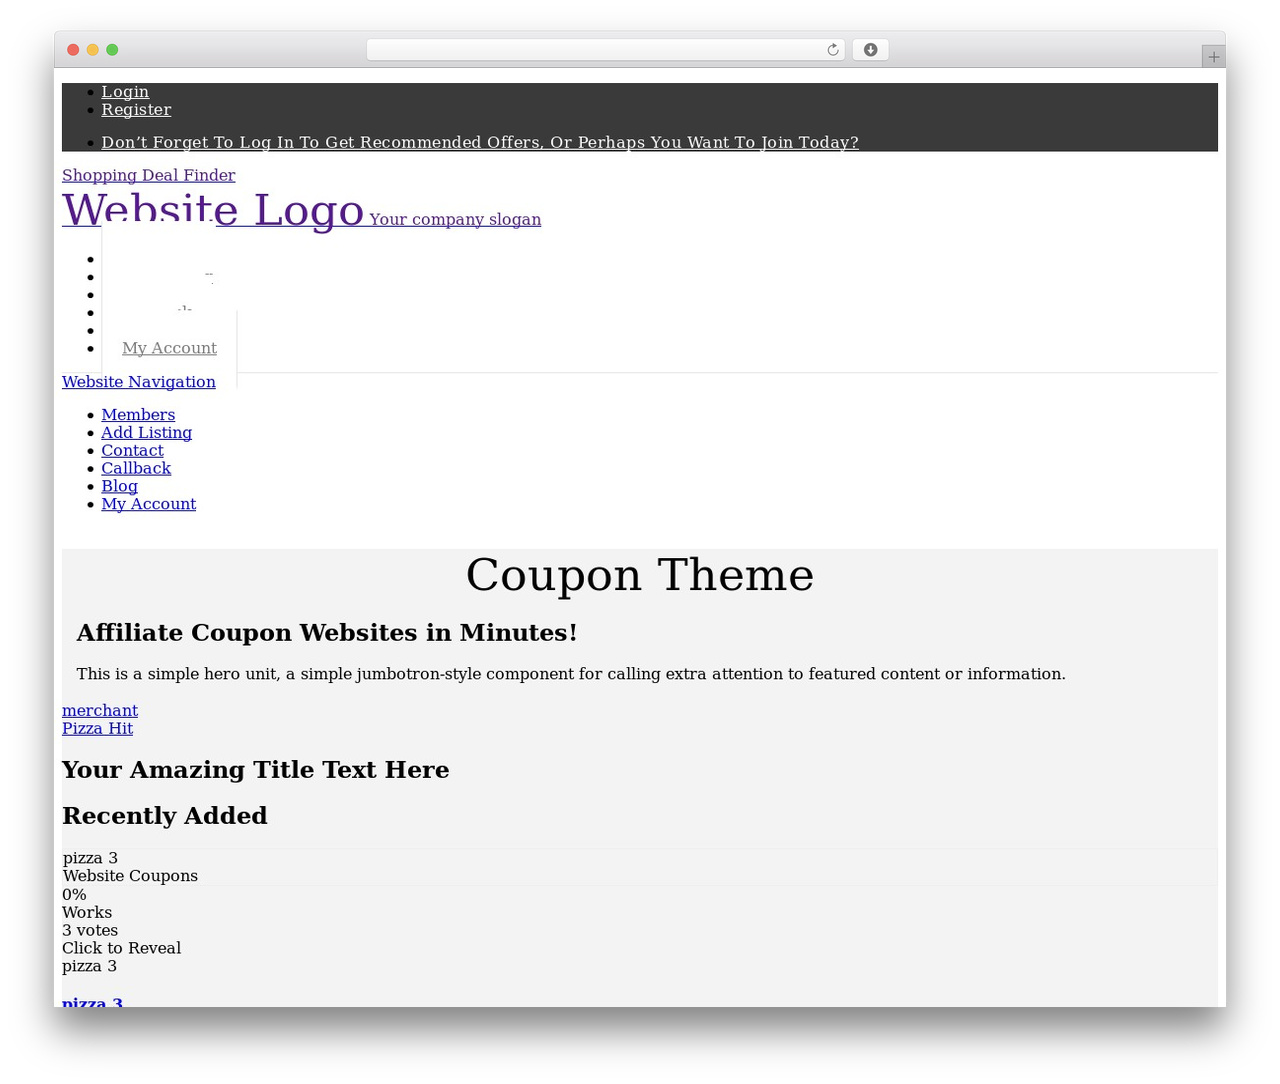Screen dimensions: 1280x1084
Task: Click the "0%" success rate text
Action: coord(74,895)
